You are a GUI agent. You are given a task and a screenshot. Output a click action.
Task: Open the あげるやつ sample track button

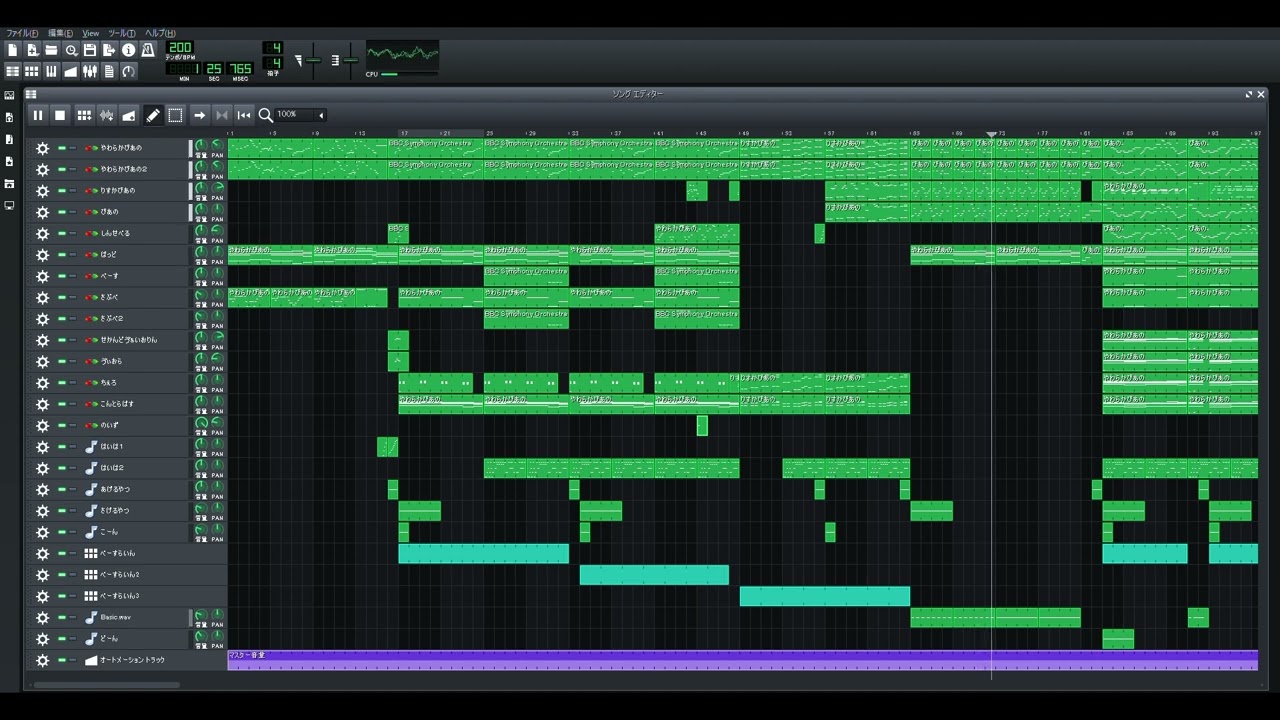click(135, 489)
